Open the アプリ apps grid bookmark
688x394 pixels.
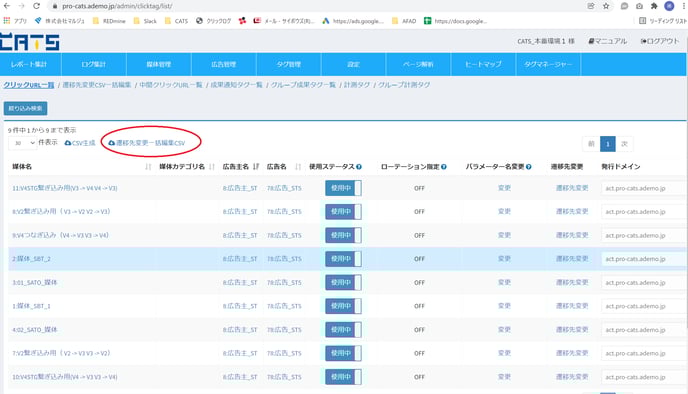(15, 21)
